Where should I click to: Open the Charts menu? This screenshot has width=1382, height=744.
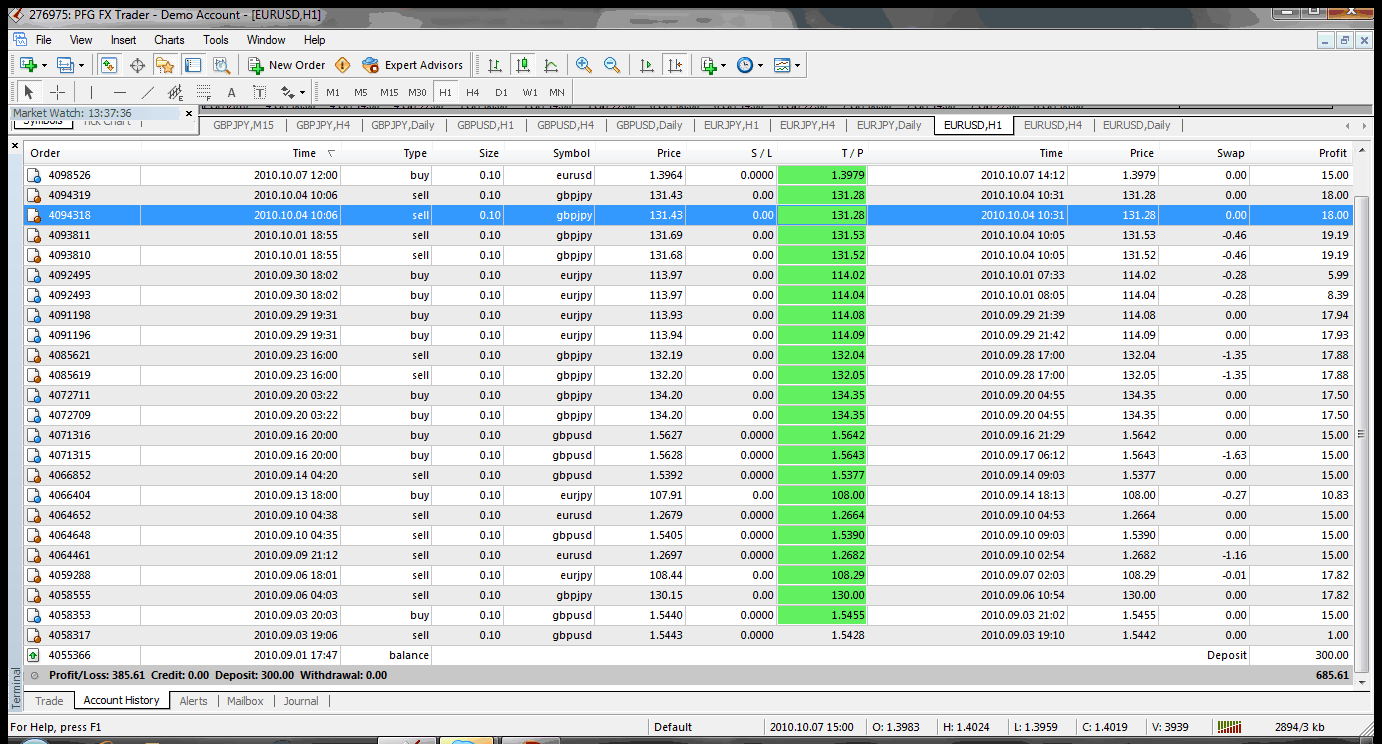169,40
